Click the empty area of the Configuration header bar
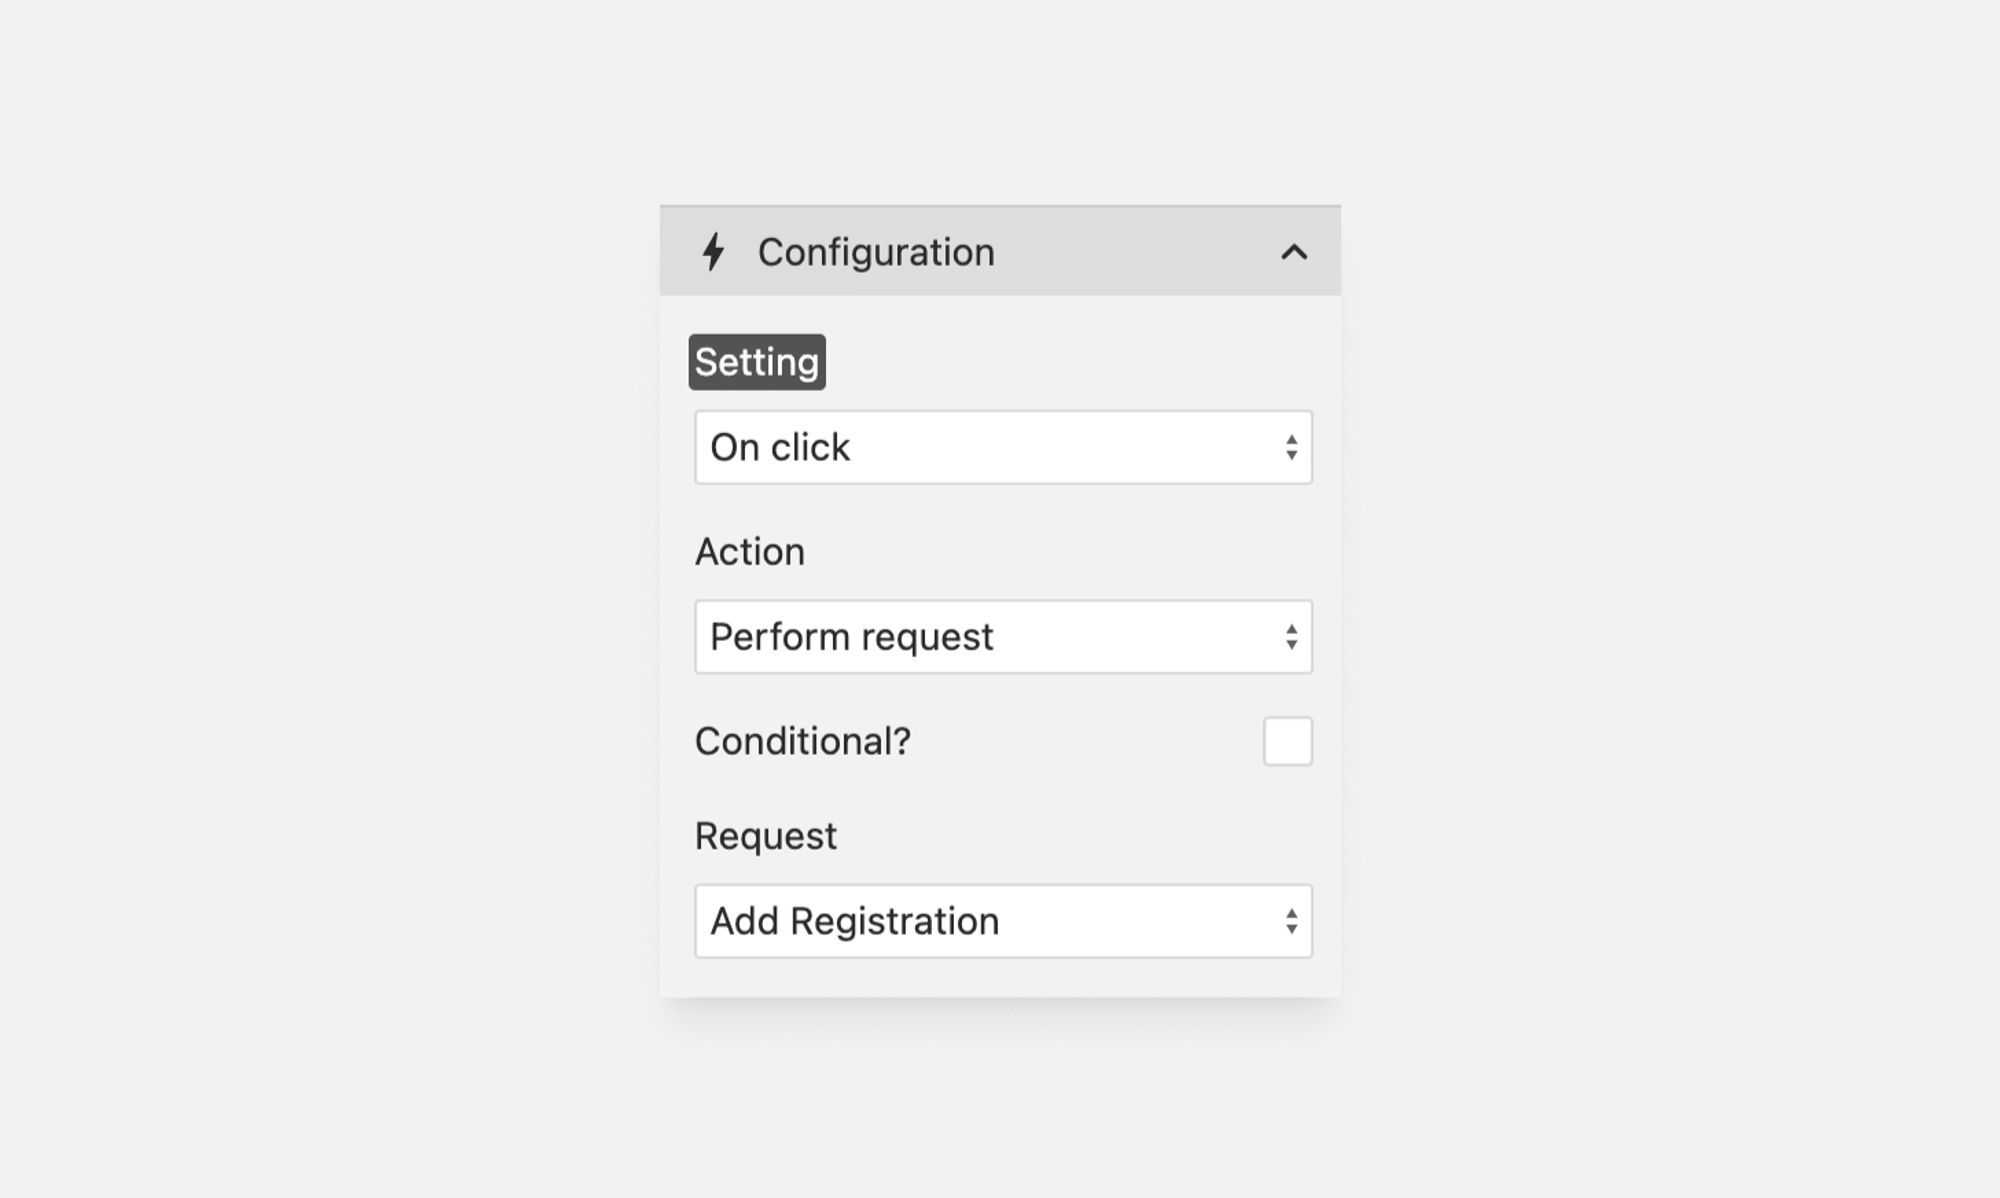Image resolution: width=2000 pixels, height=1198 pixels. (x=1130, y=252)
